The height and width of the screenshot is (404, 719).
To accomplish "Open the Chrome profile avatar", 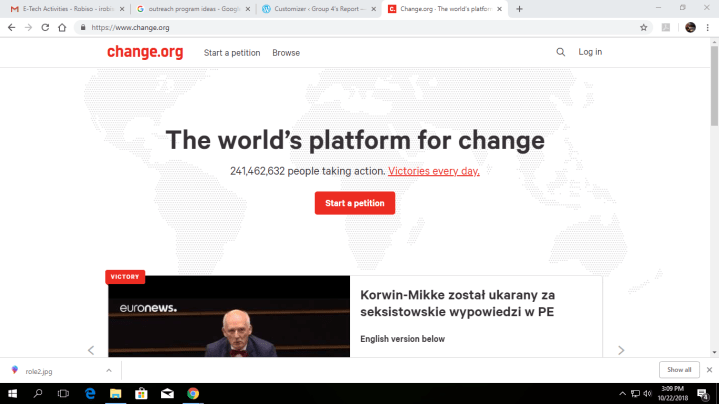I will [x=690, y=28].
